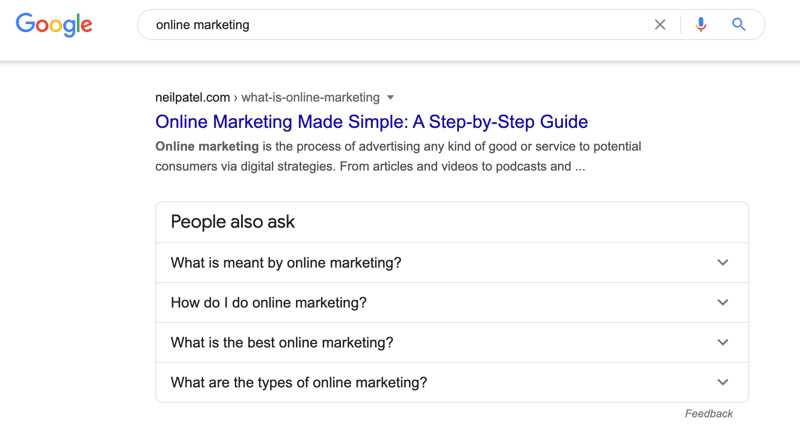The image size is (800, 440).
Task: Focus the search box containing 'online marketing'
Action: point(398,25)
